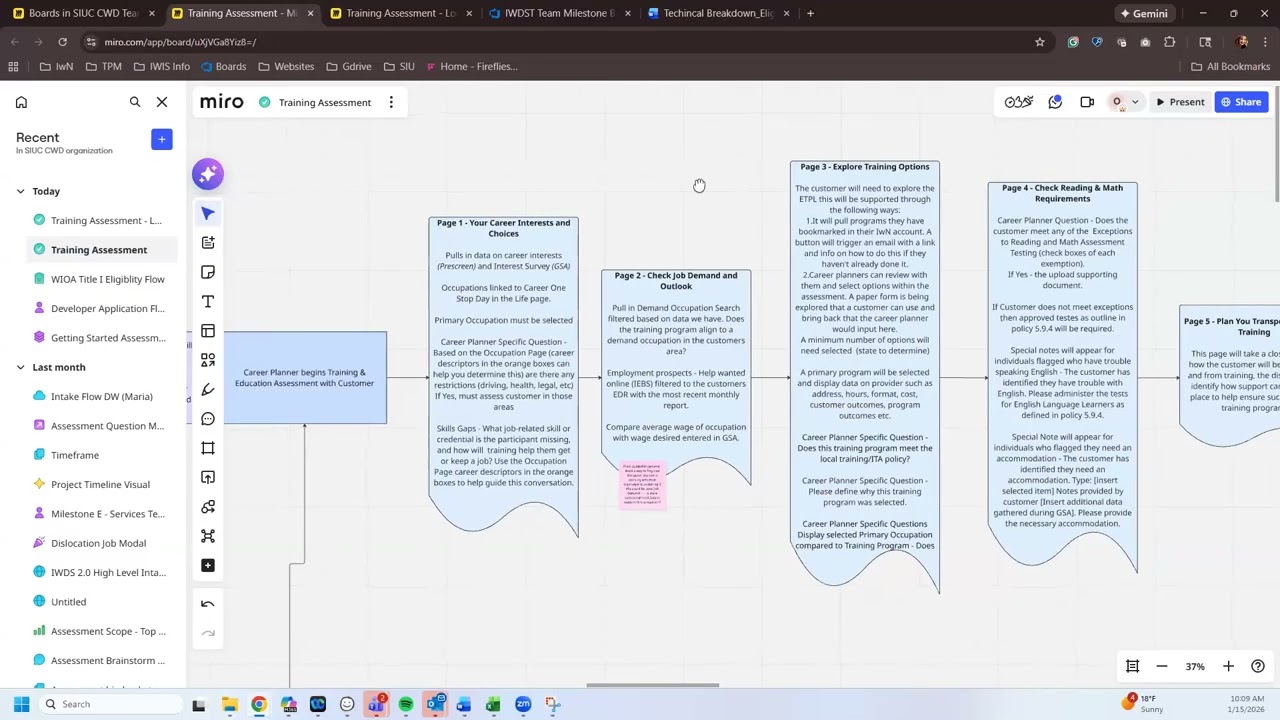The image size is (1280, 720).
Task: Open more apps plus tool
Action: tap(208, 565)
